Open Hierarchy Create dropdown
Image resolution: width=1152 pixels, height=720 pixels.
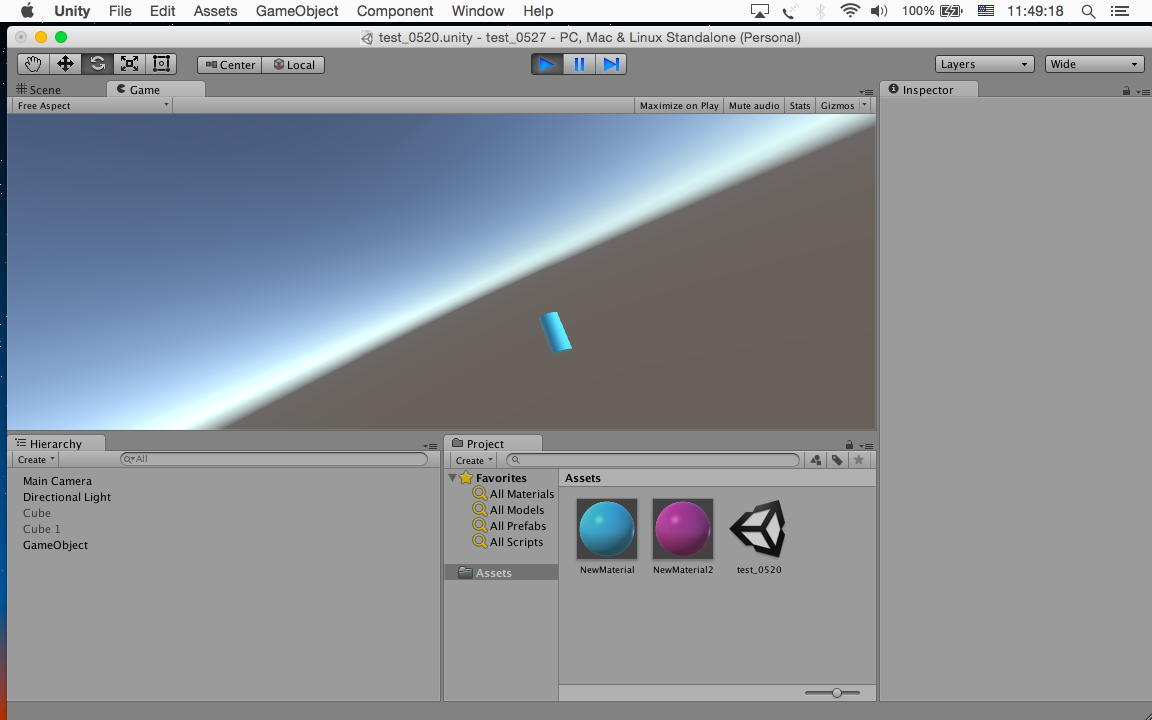click(36, 459)
